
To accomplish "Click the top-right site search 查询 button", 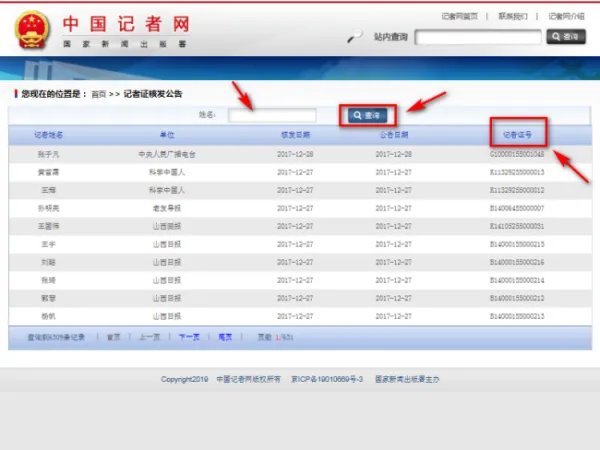I will 565,37.
